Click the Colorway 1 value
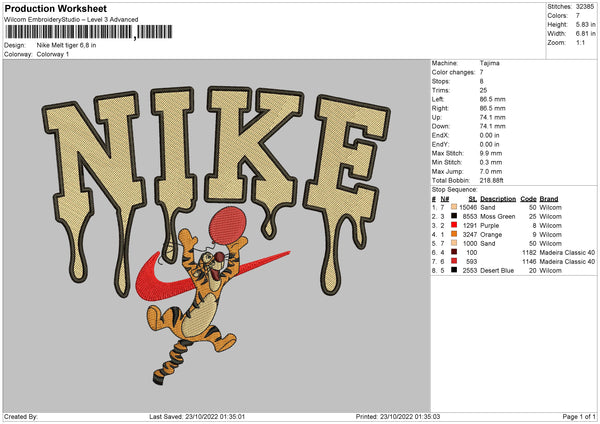600x424 pixels. point(53,54)
